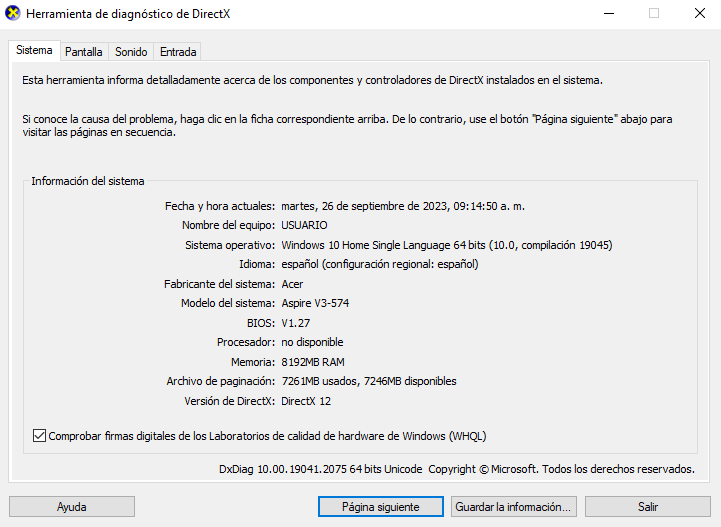
Task: Click the 'Esta herramienta informa detalladamente' sentence
Action: tap(312, 80)
